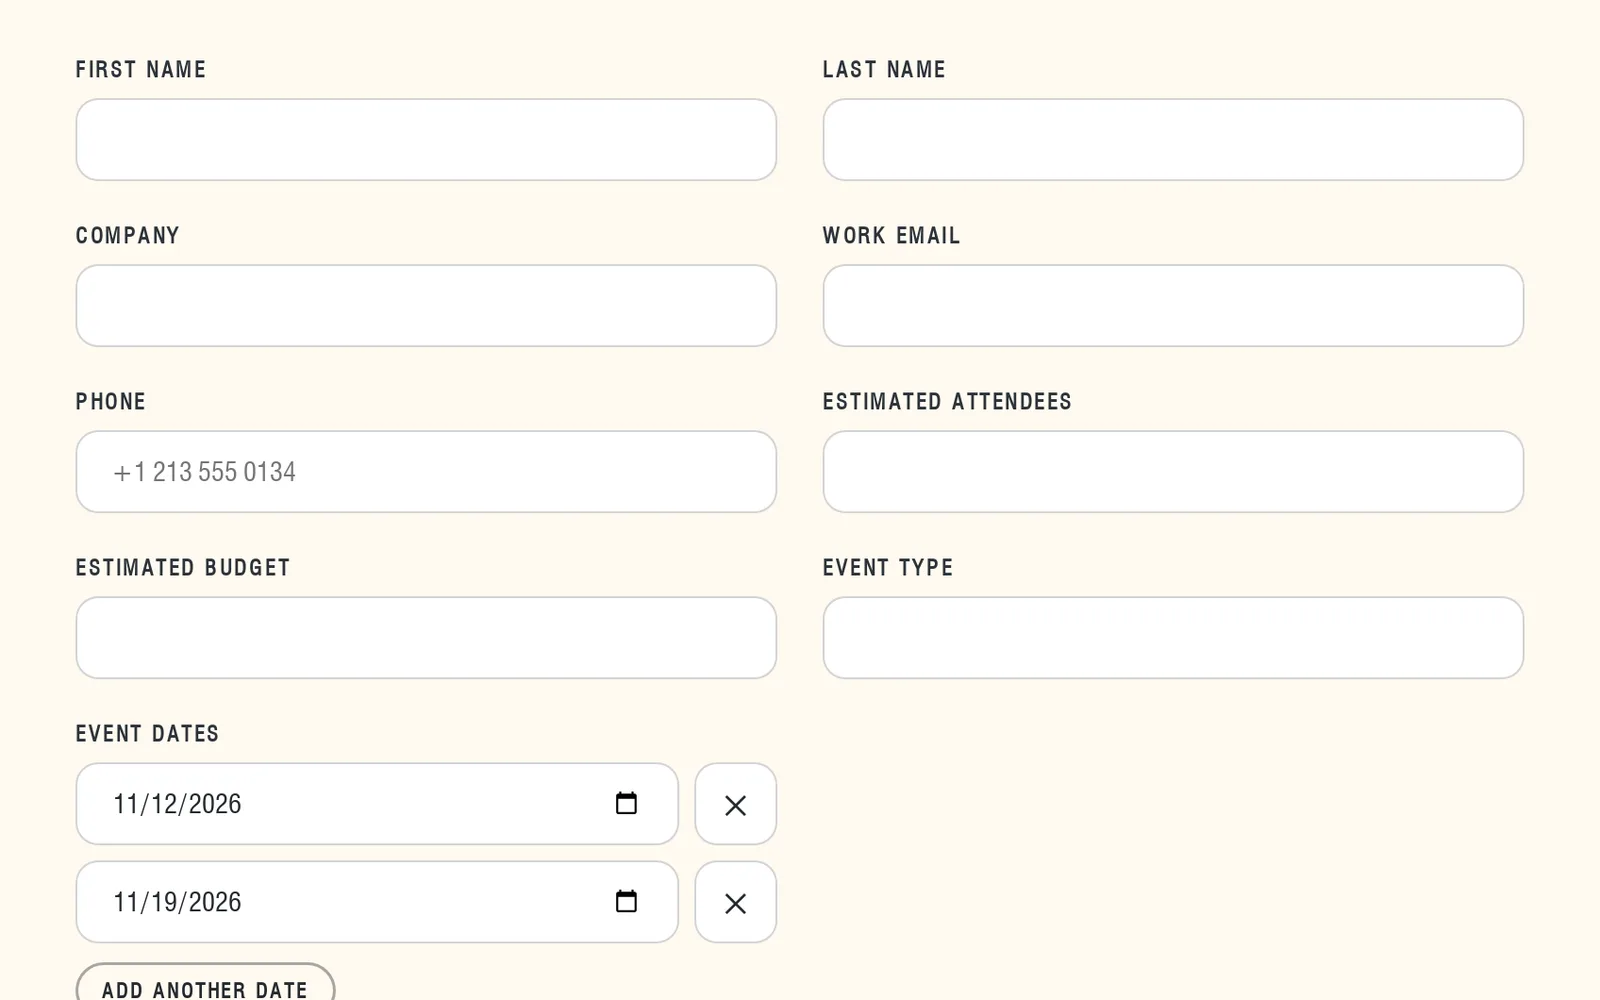Open the Event Type field
1600x1000 pixels.
[1173, 638]
